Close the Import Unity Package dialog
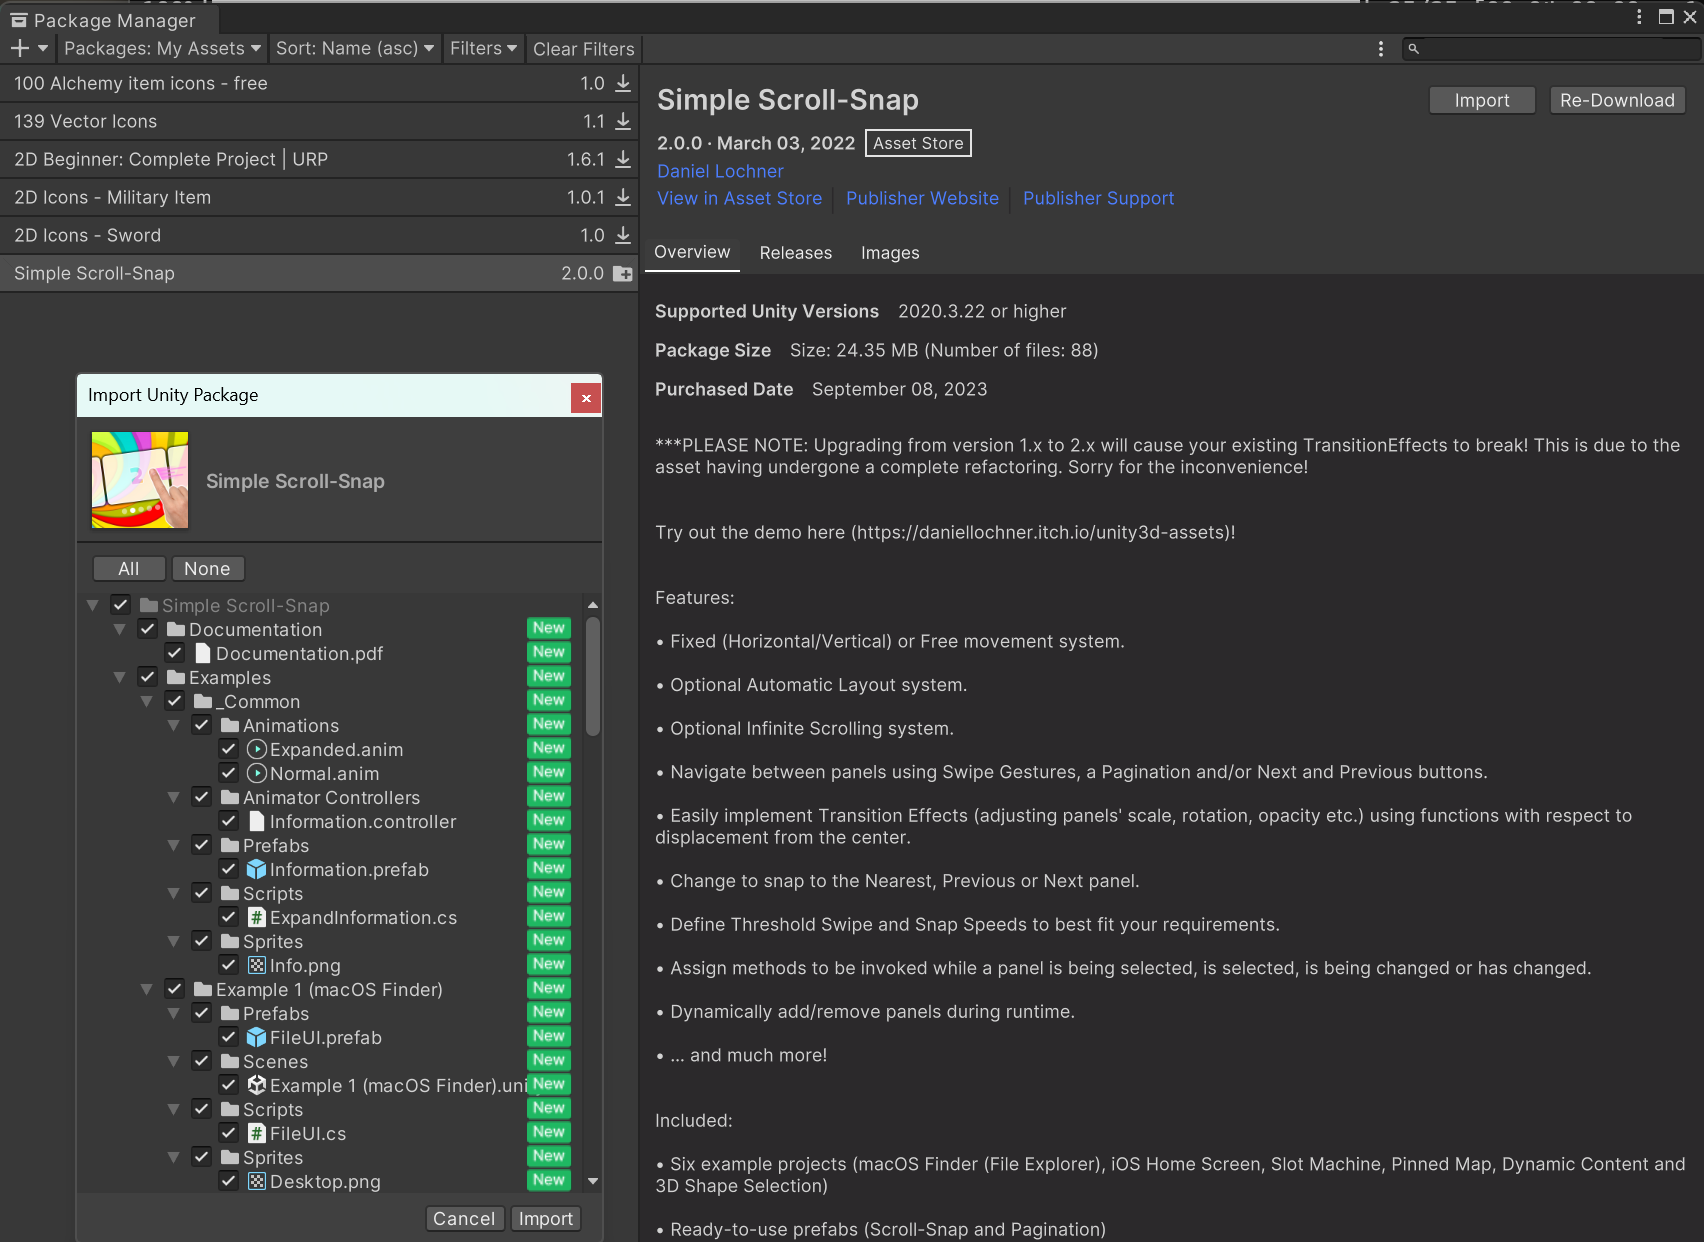Screen dimensions: 1704x1242 click(586, 398)
